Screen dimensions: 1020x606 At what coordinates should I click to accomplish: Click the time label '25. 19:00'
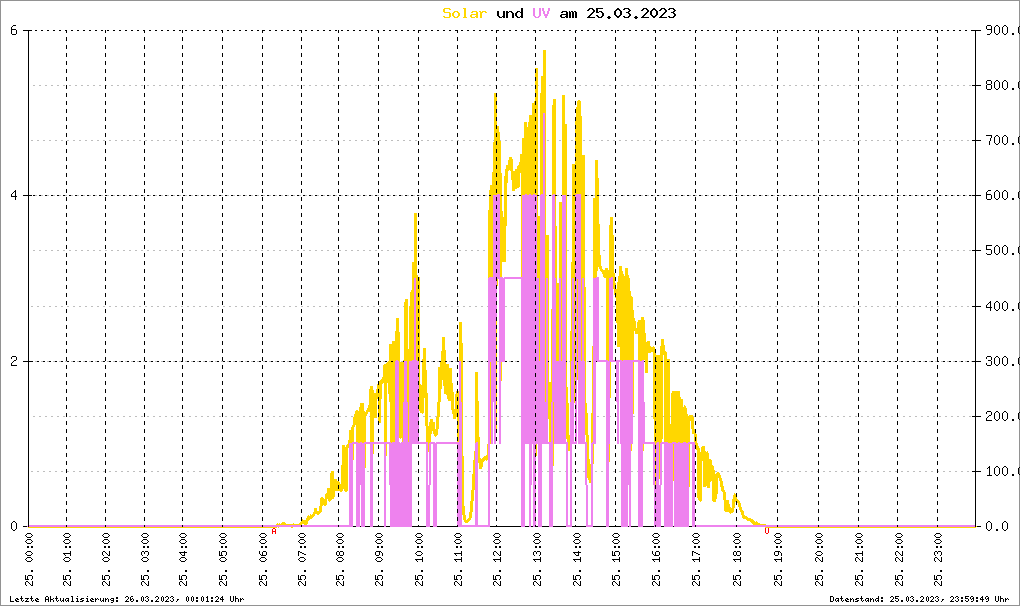pyautogui.click(x=778, y=560)
